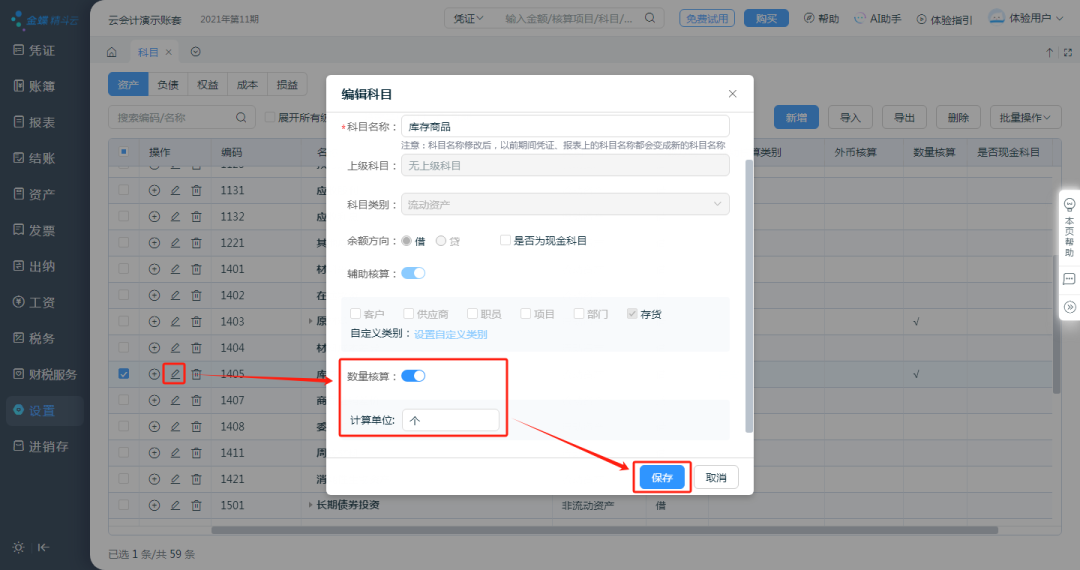Toggle the select-all checkbox in table header
This screenshot has width=1080, height=570.
(x=124, y=151)
